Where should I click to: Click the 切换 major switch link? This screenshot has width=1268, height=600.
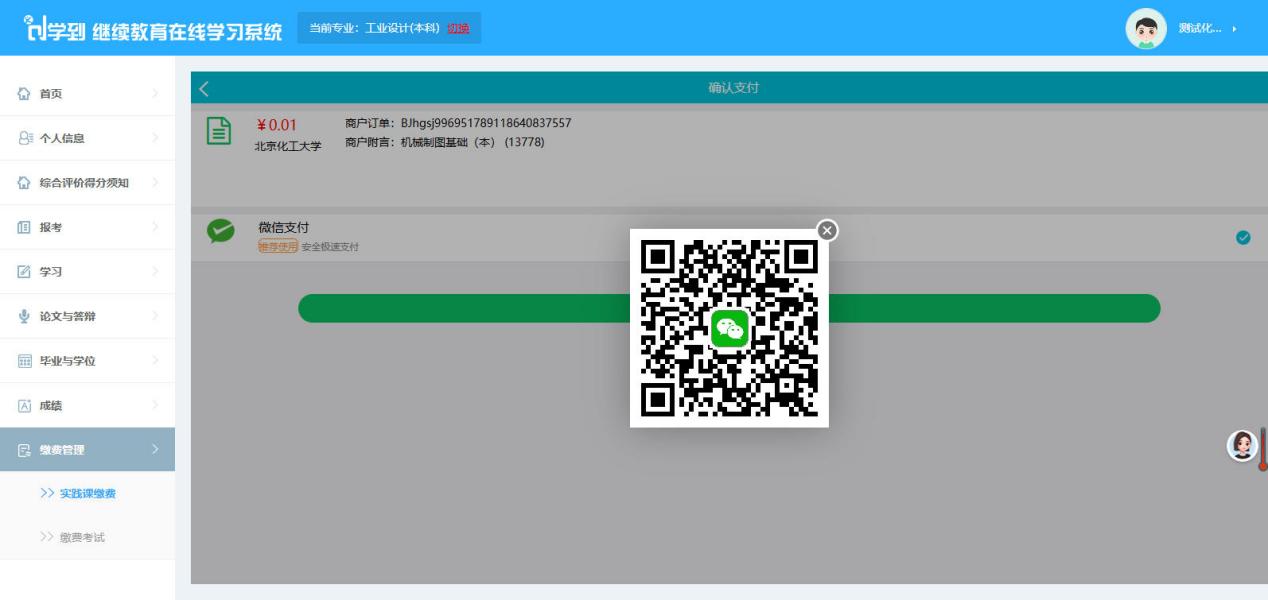pos(458,28)
